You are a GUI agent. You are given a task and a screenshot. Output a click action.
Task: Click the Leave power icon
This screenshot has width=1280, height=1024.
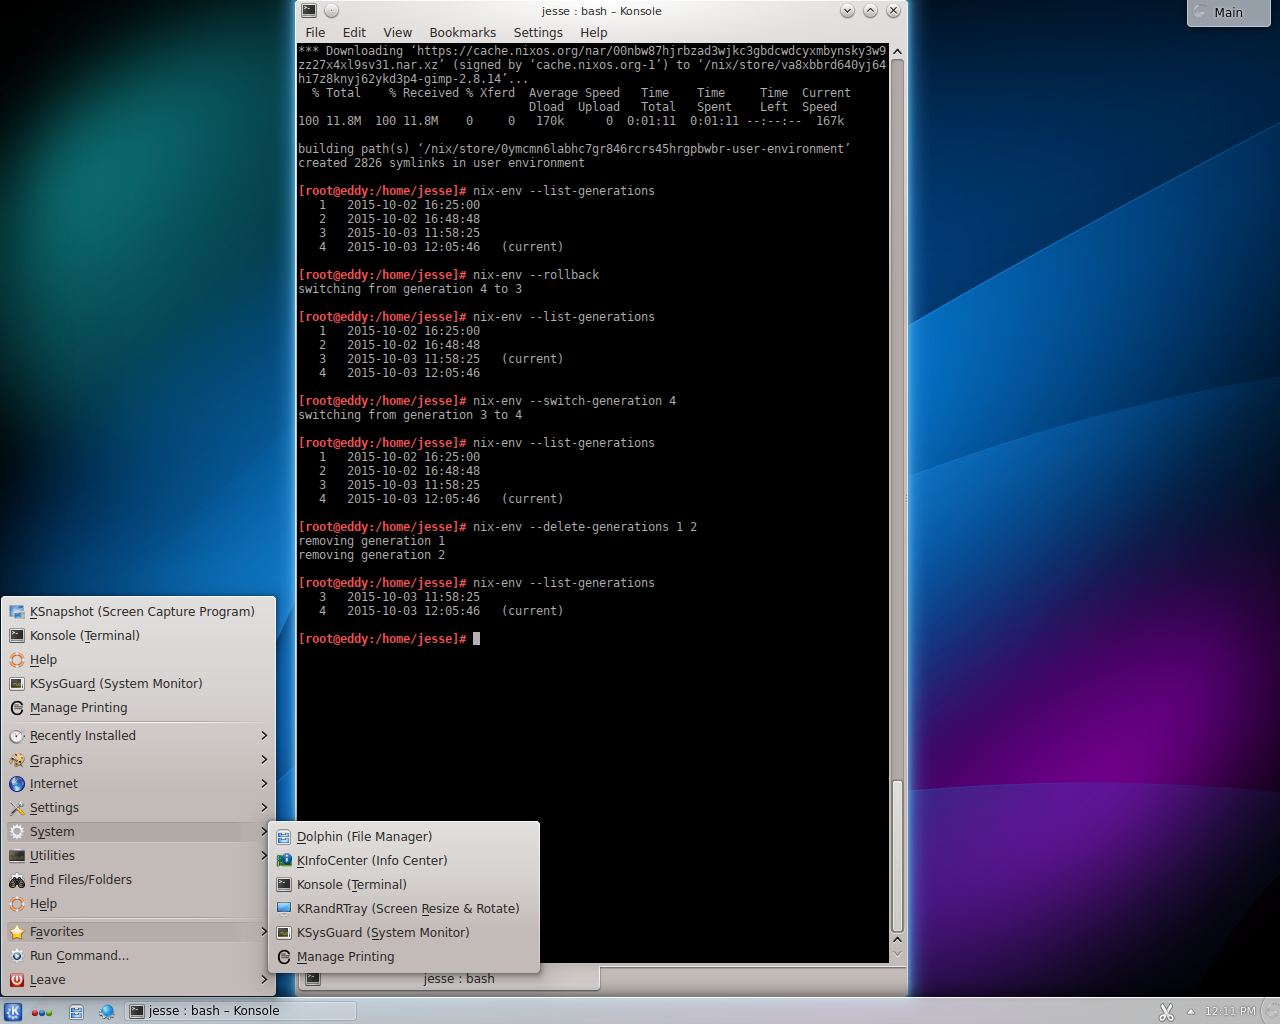(x=17, y=980)
